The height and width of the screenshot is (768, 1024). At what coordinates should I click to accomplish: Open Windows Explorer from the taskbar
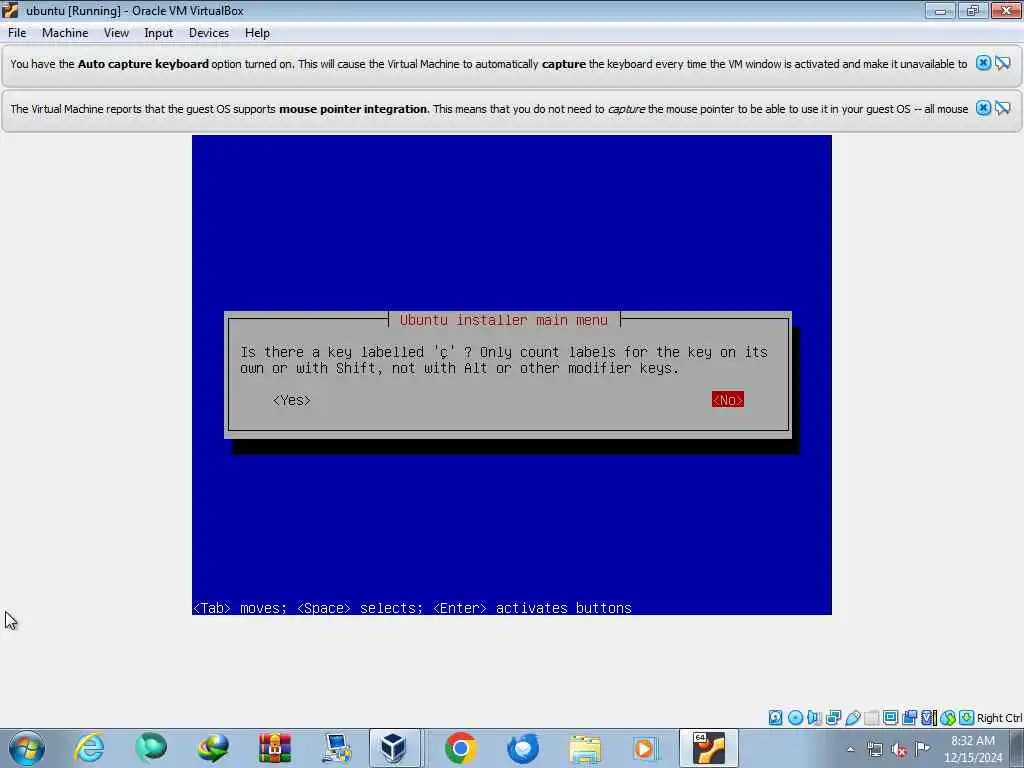[584, 748]
